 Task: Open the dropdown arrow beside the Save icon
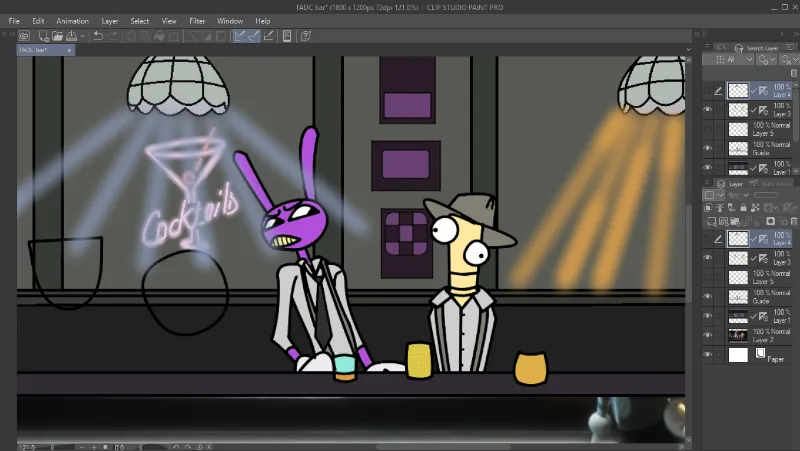pos(82,36)
